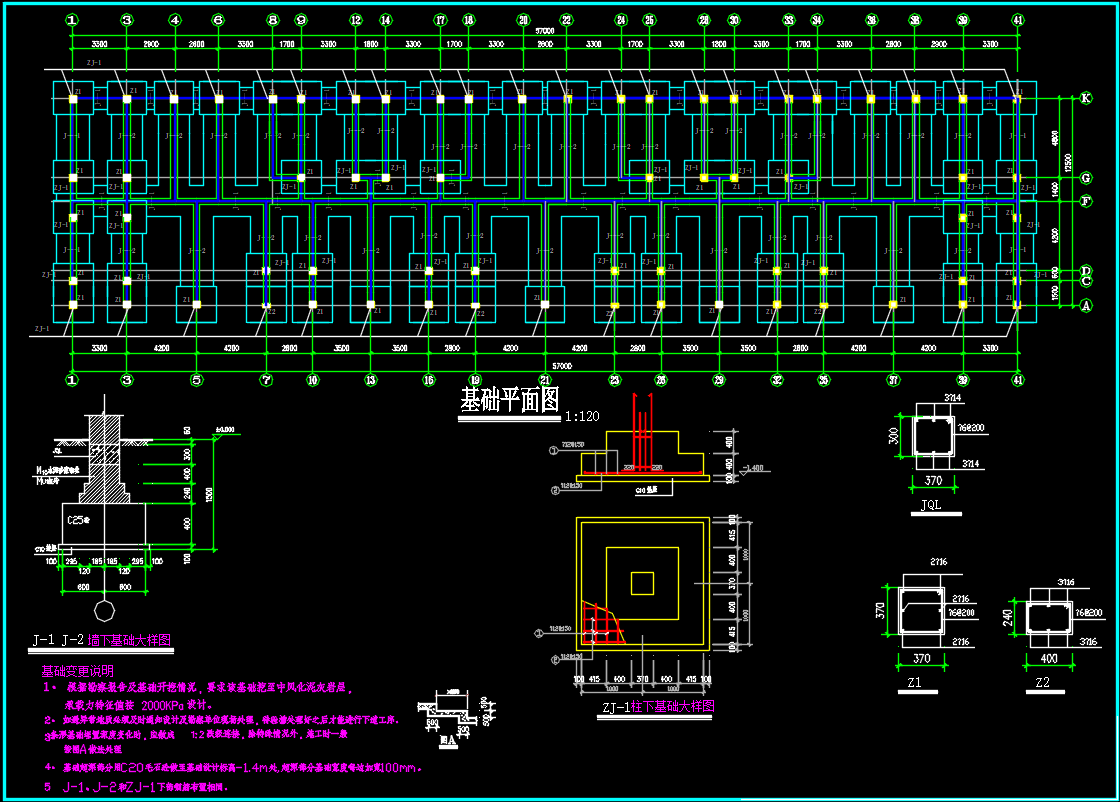
Task: Click the bottom 57000 overall dimension text
Action: (x=562, y=366)
